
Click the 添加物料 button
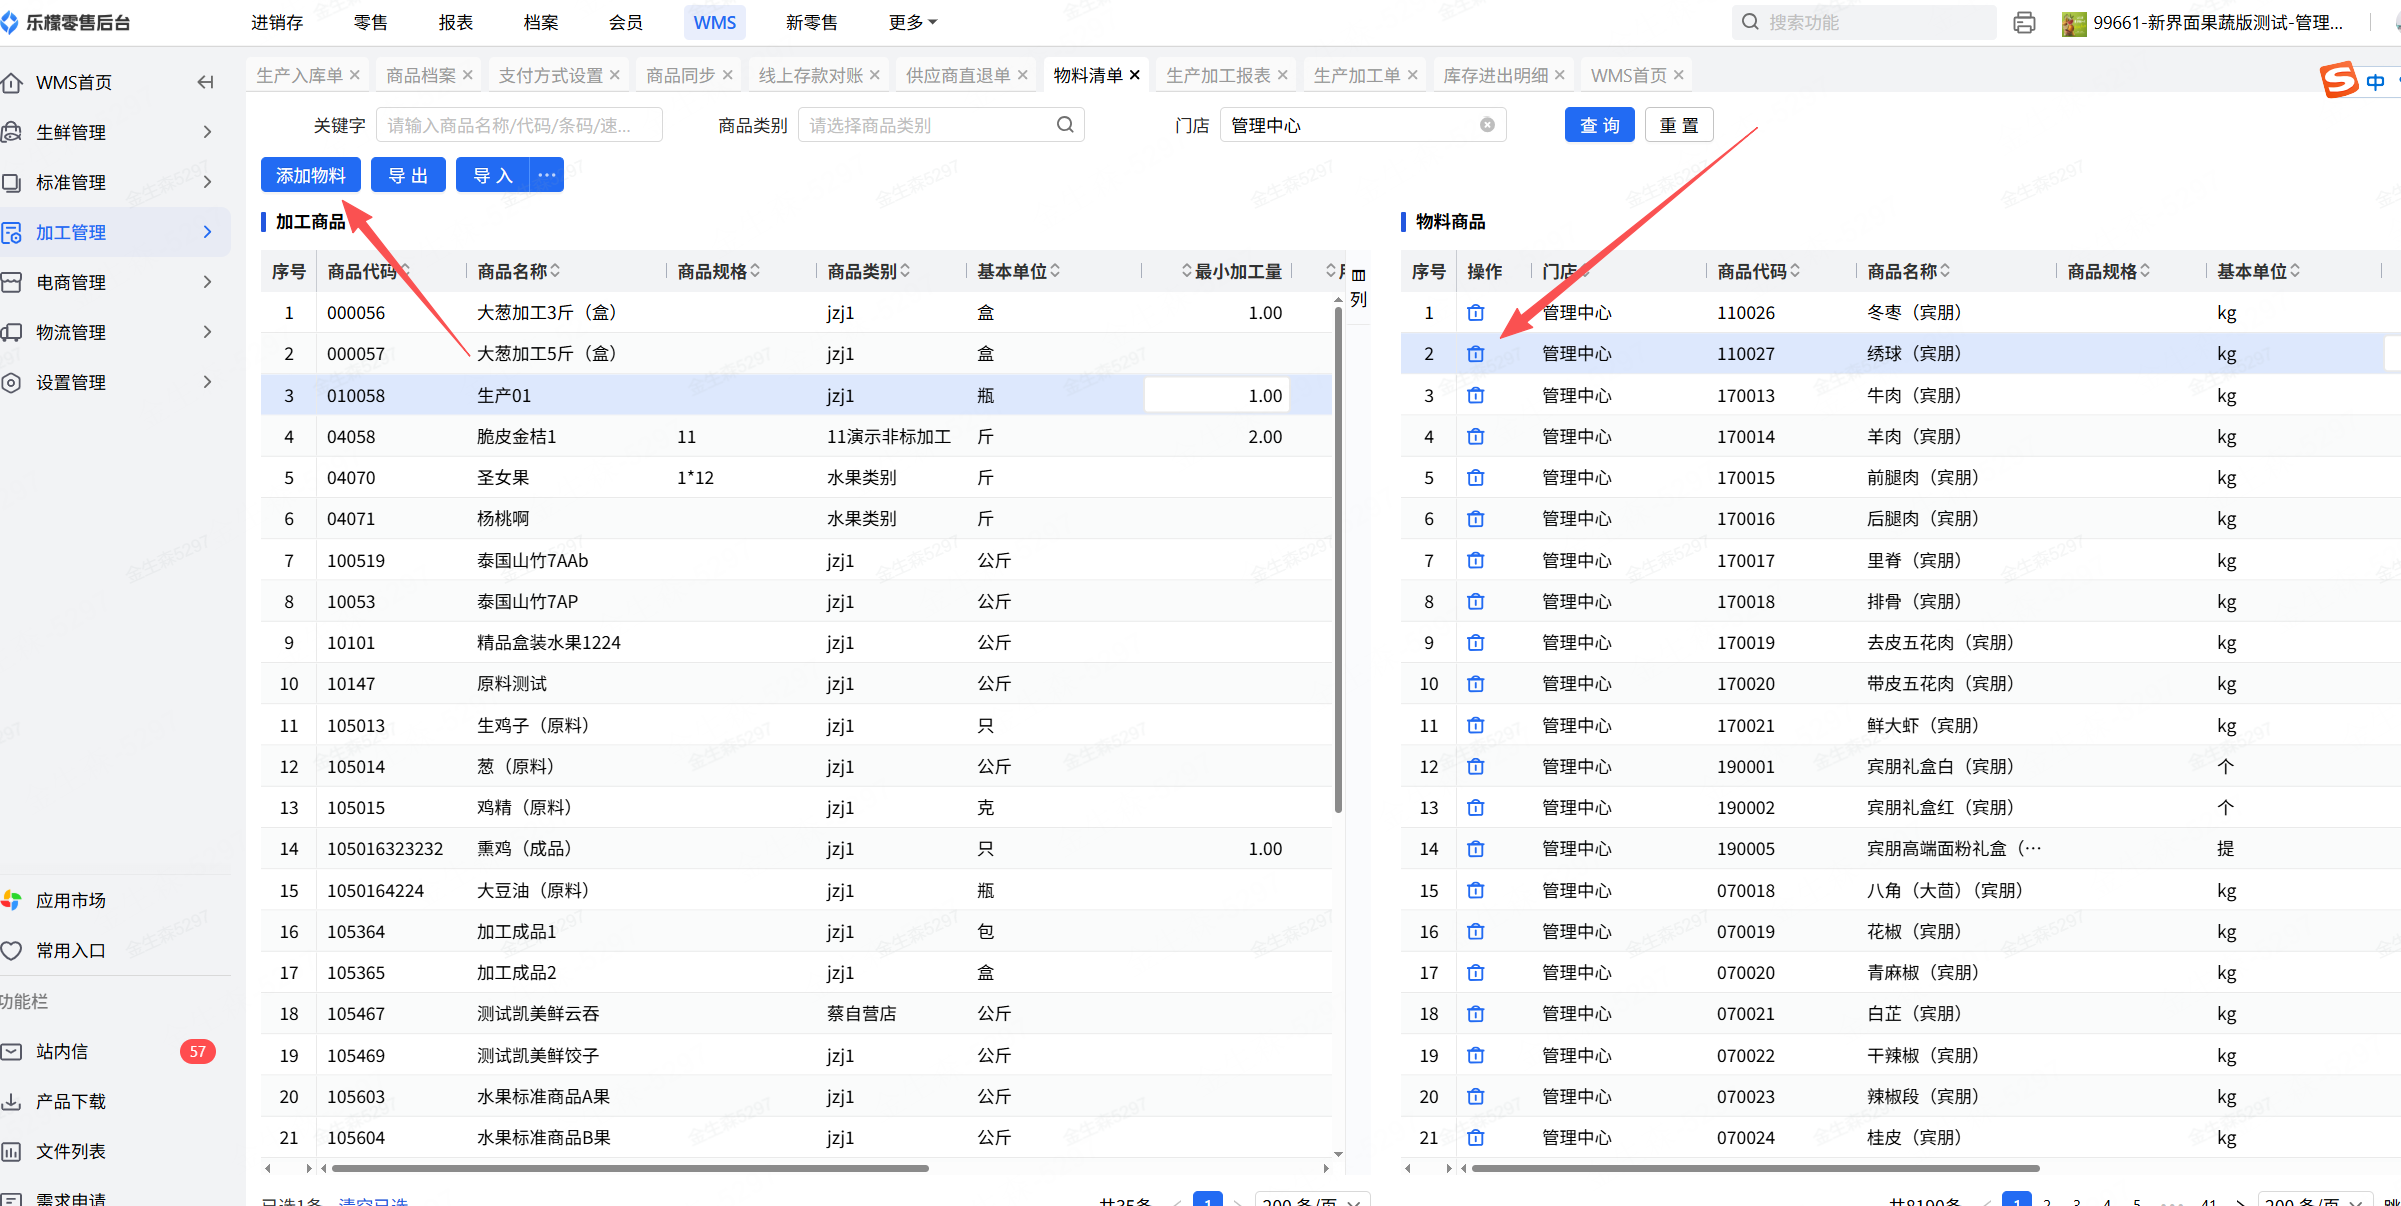coord(310,175)
